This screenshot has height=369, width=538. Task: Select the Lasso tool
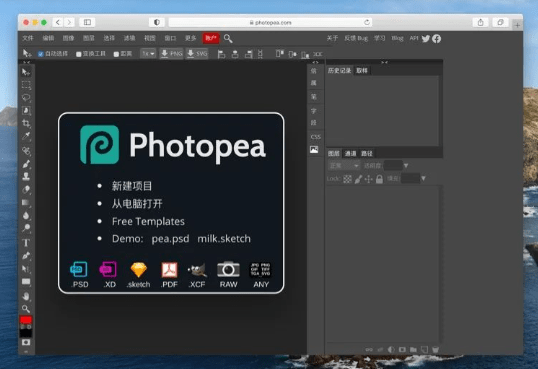click(26, 97)
